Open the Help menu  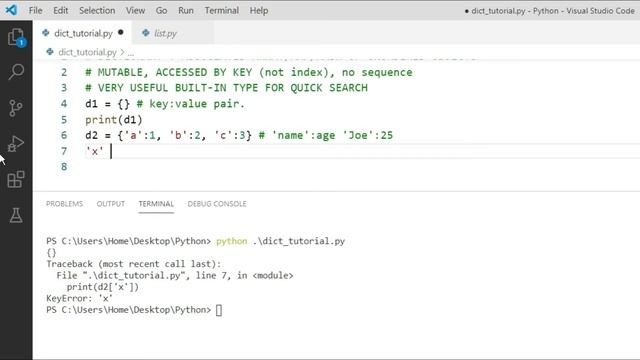(259, 10)
